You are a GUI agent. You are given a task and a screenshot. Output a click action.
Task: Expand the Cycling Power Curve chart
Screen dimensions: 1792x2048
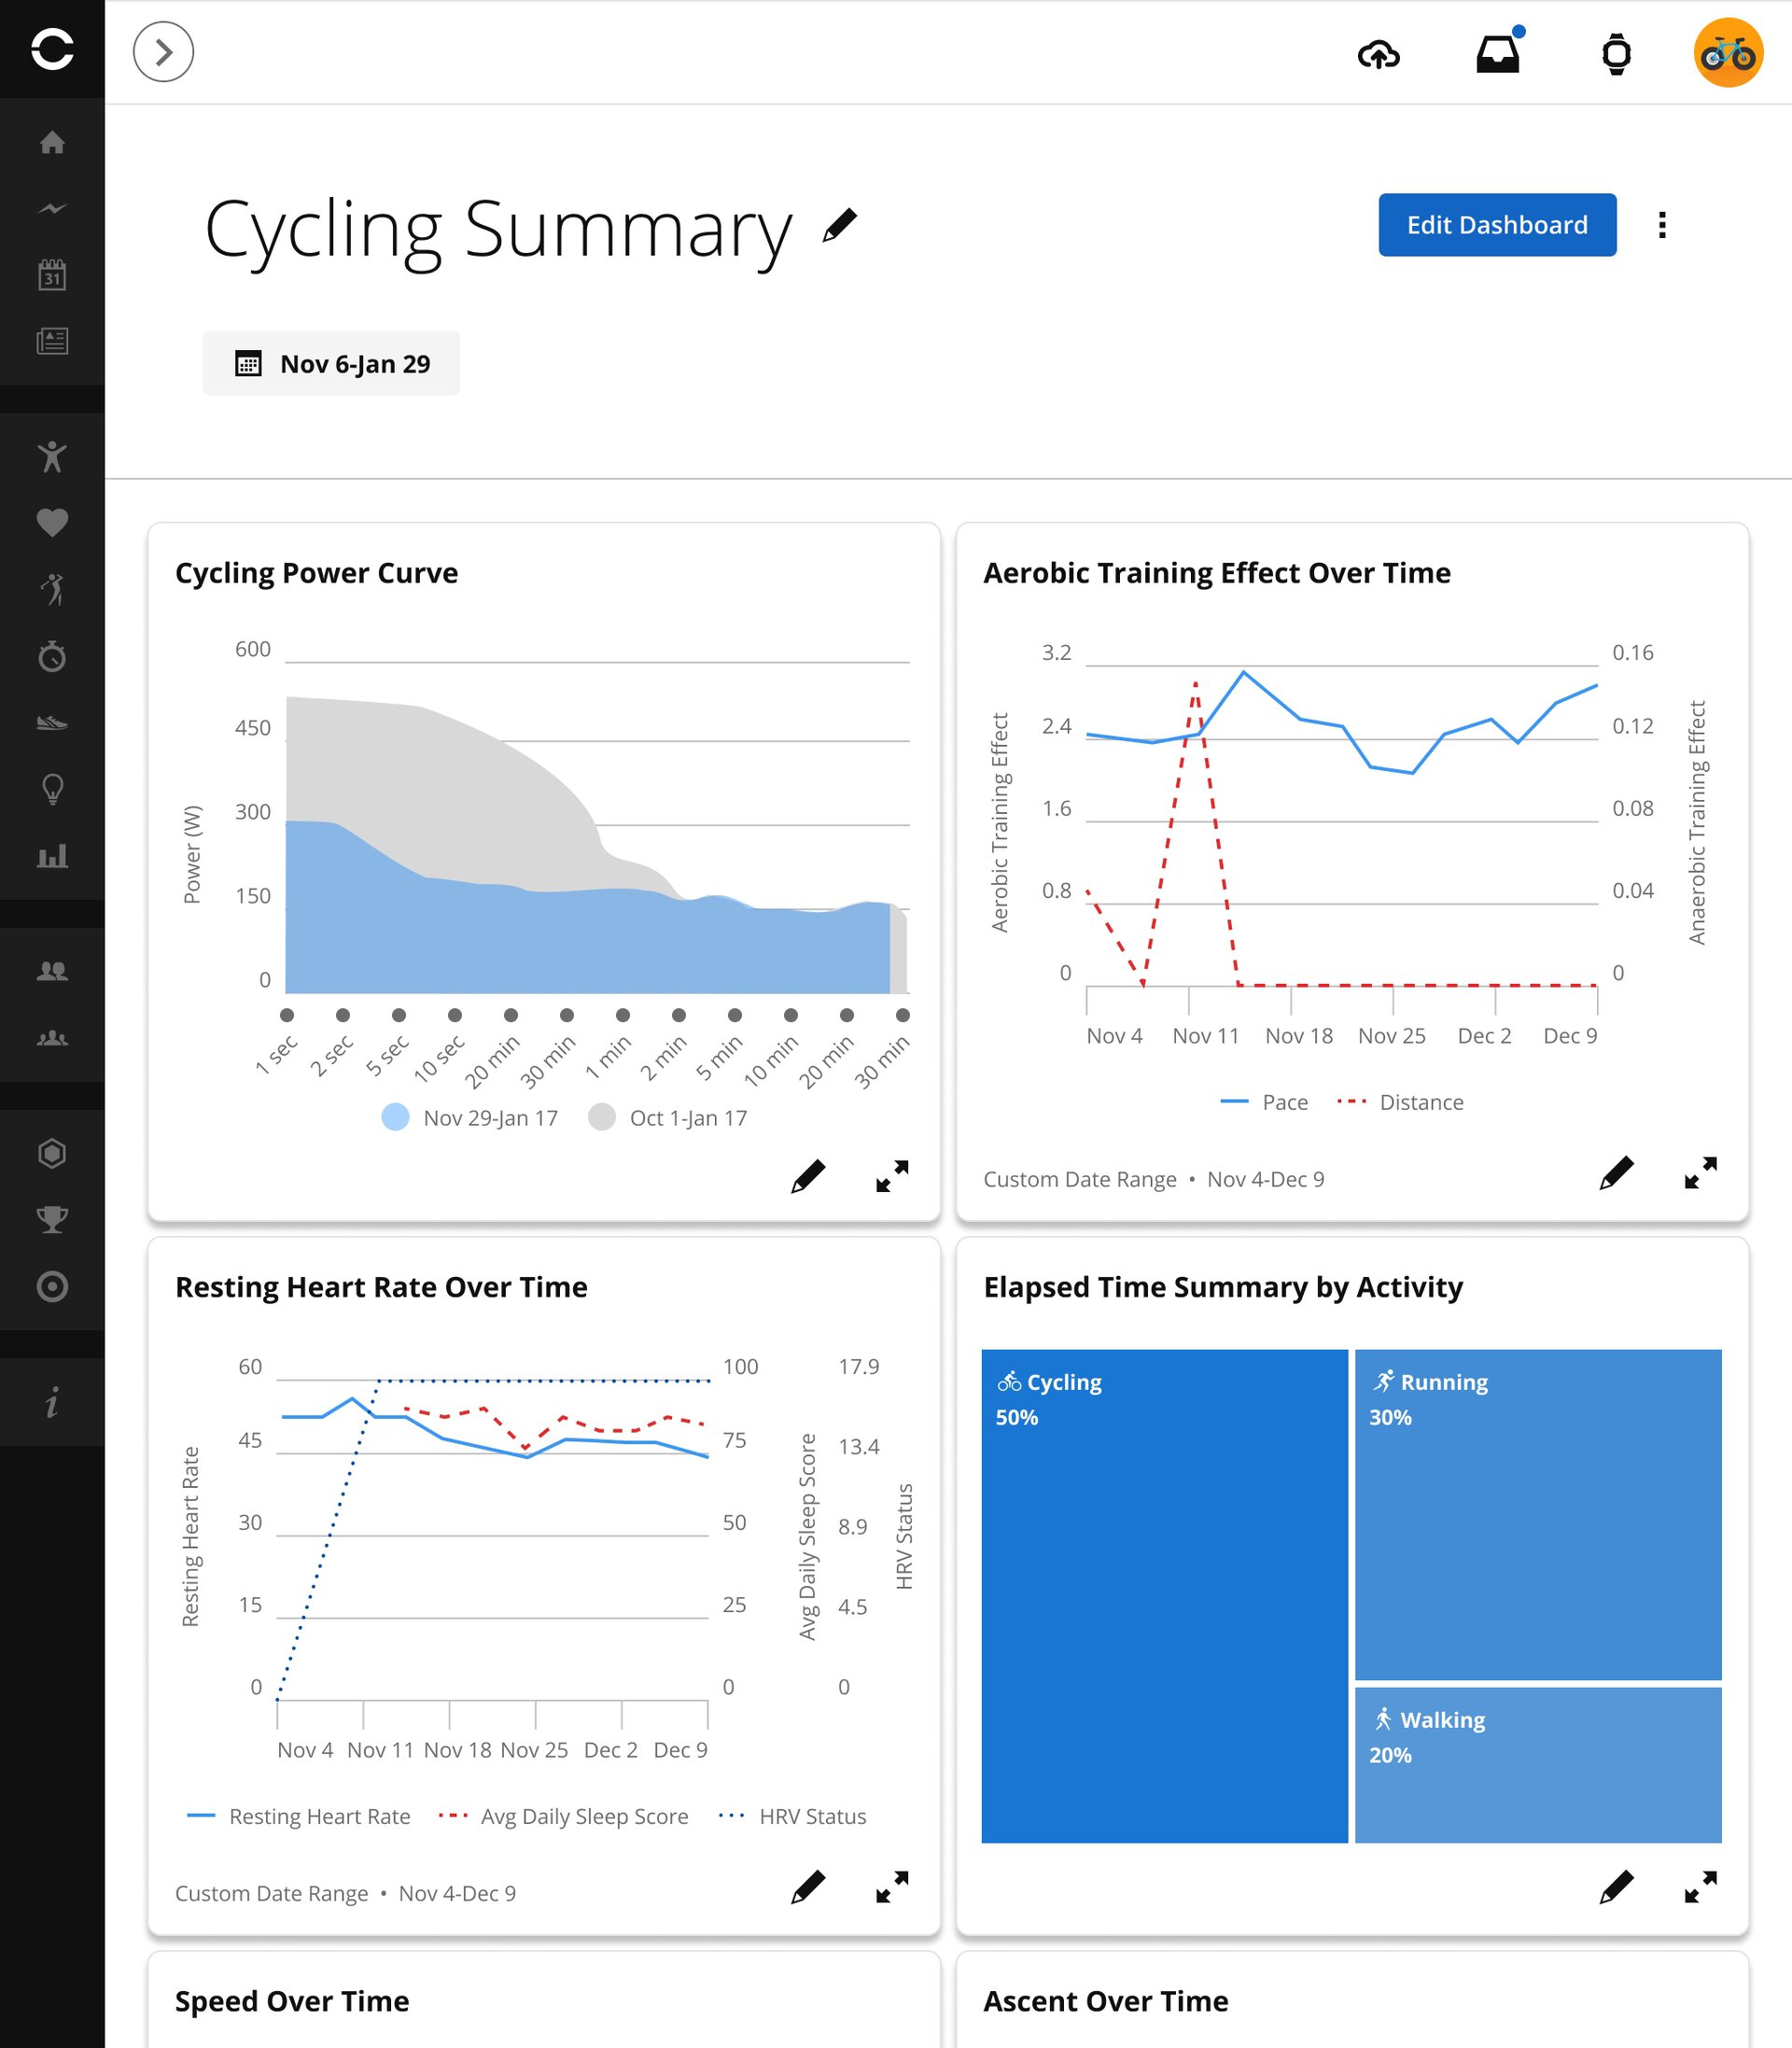(x=892, y=1176)
